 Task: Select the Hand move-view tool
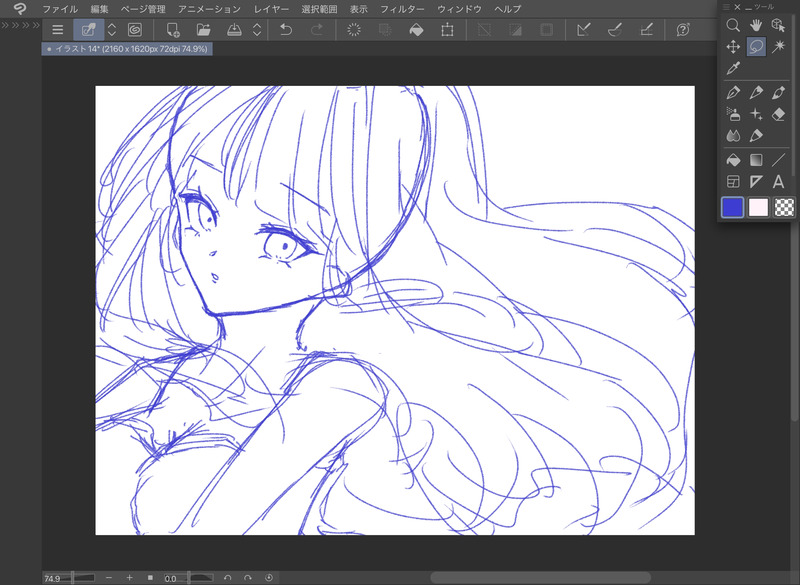pyautogui.click(x=756, y=25)
